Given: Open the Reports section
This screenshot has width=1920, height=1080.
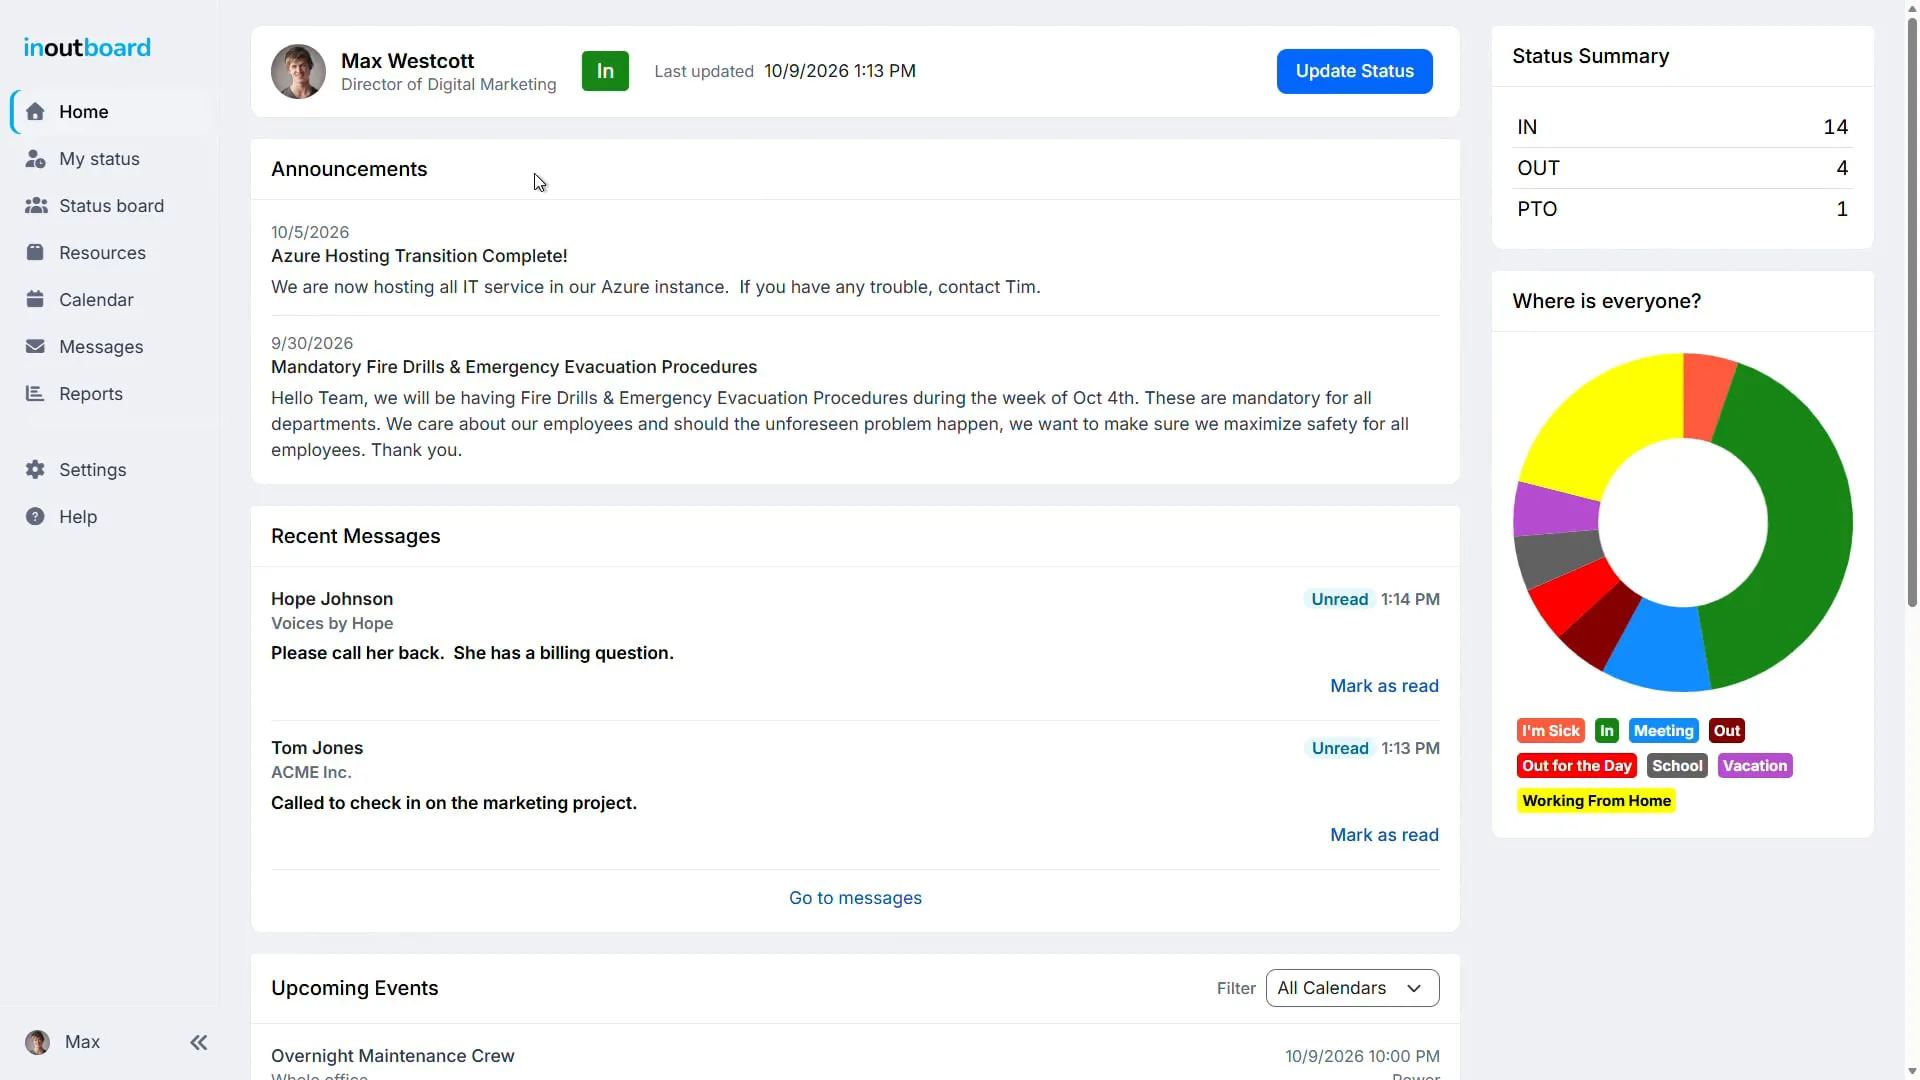Looking at the screenshot, I should click(91, 394).
